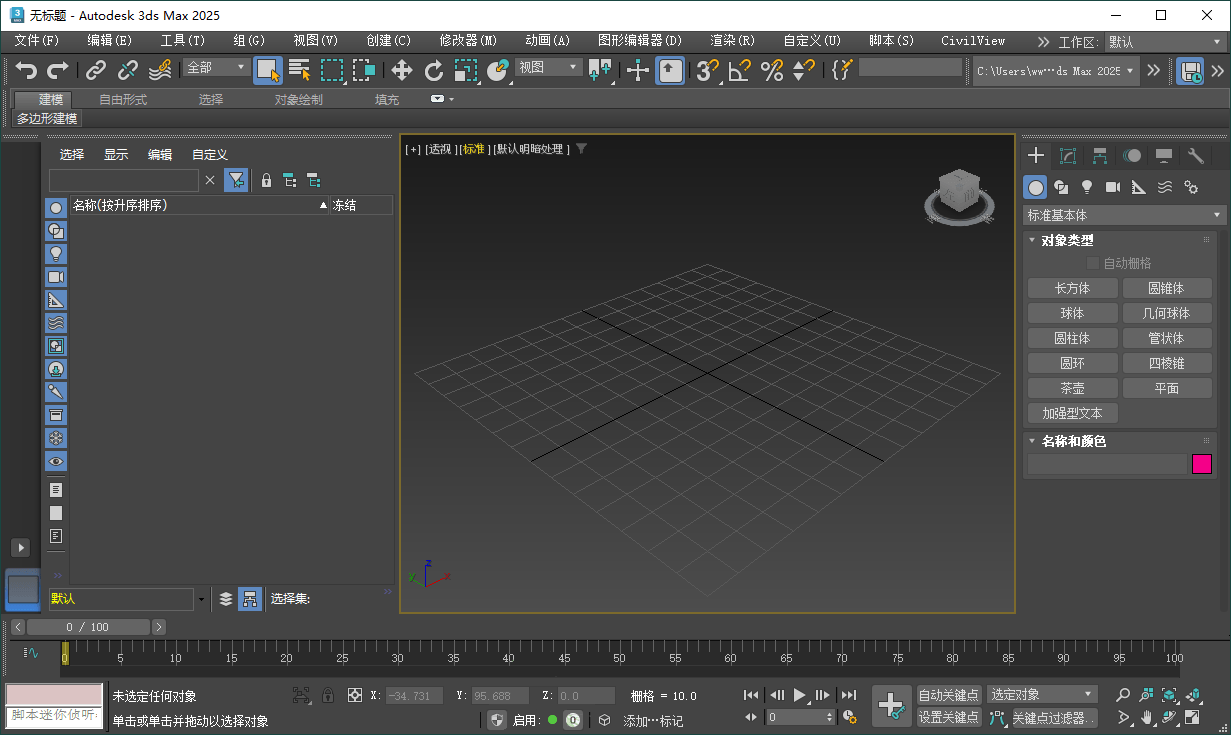The width and height of the screenshot is (1231, 735).
Task: Open the pink object color swatch
Action: pos(1202,463)
